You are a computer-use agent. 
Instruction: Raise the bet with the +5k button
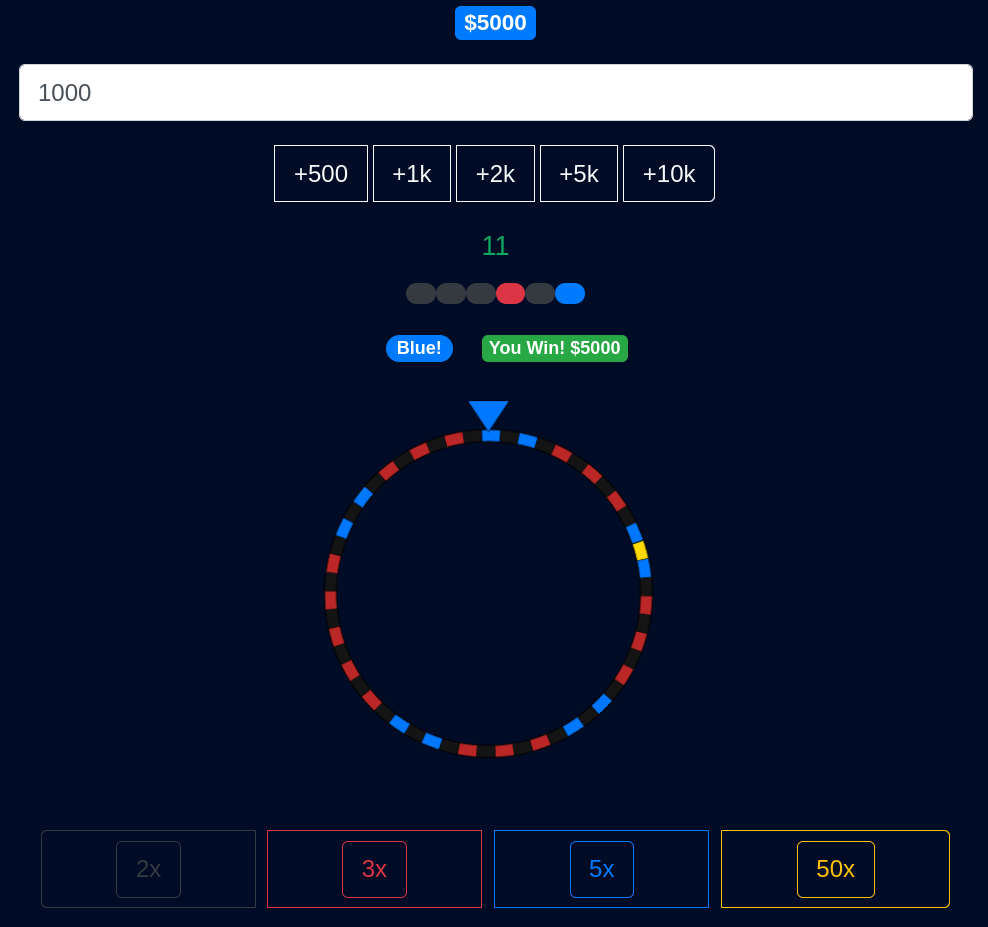[579, 174]
